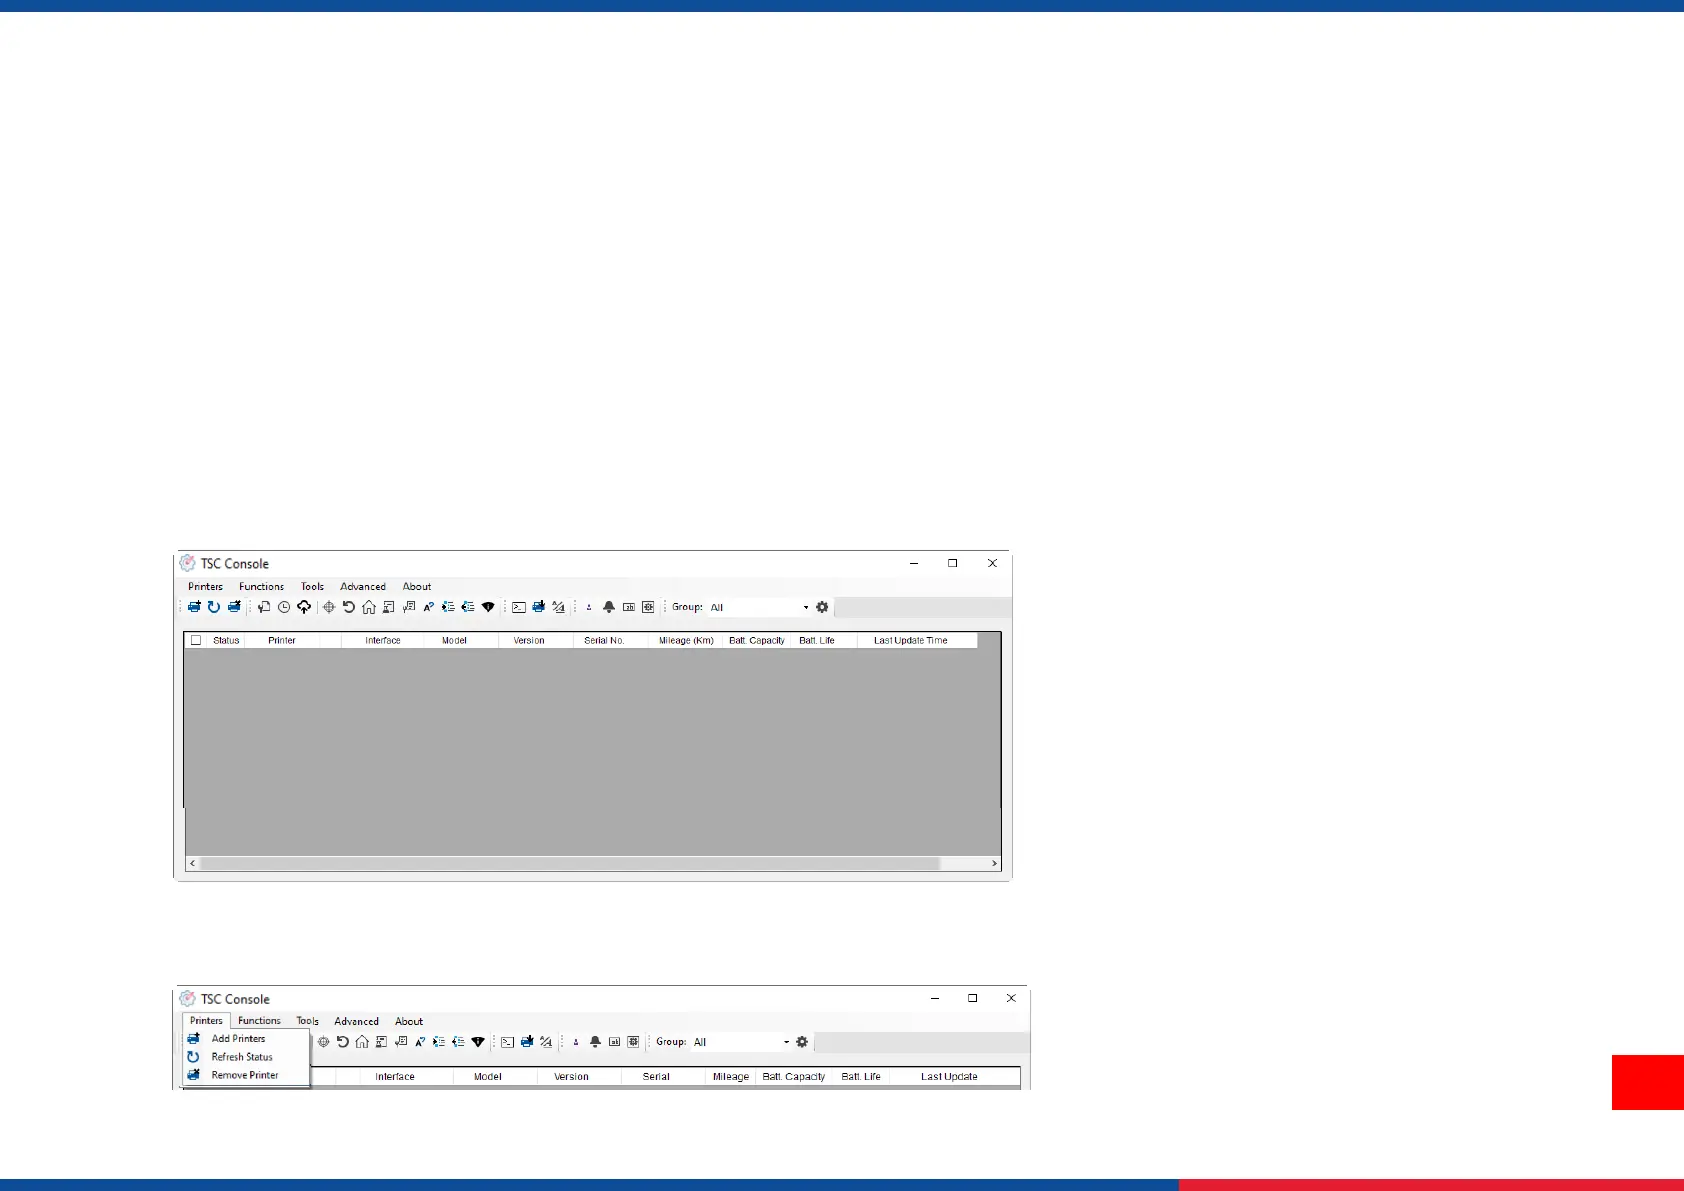The width and height of the screenshot is (1684, 1191).
Task: Click the Serial No. column header
Action: pyautogui.click(x=604, y=640)
